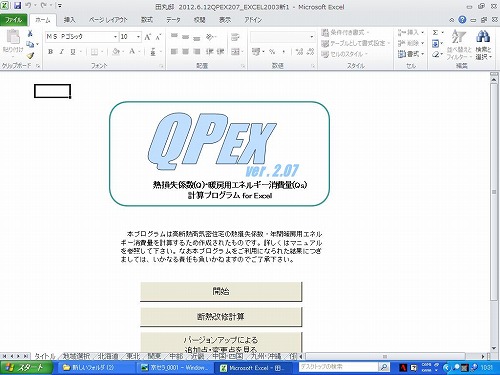Toggle Underline formatting

(73, 52)
